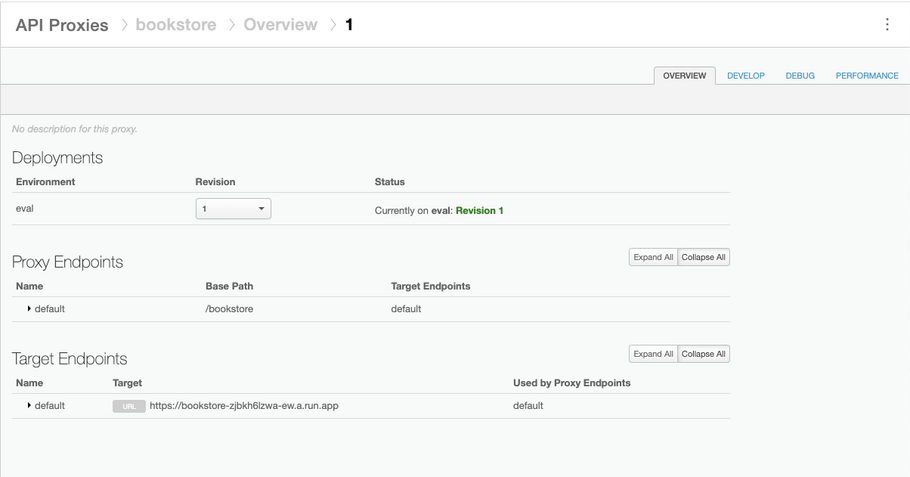Screen dimensions: 910x477
Task: Open the three-dot more options menu
Action: (886, 25)
